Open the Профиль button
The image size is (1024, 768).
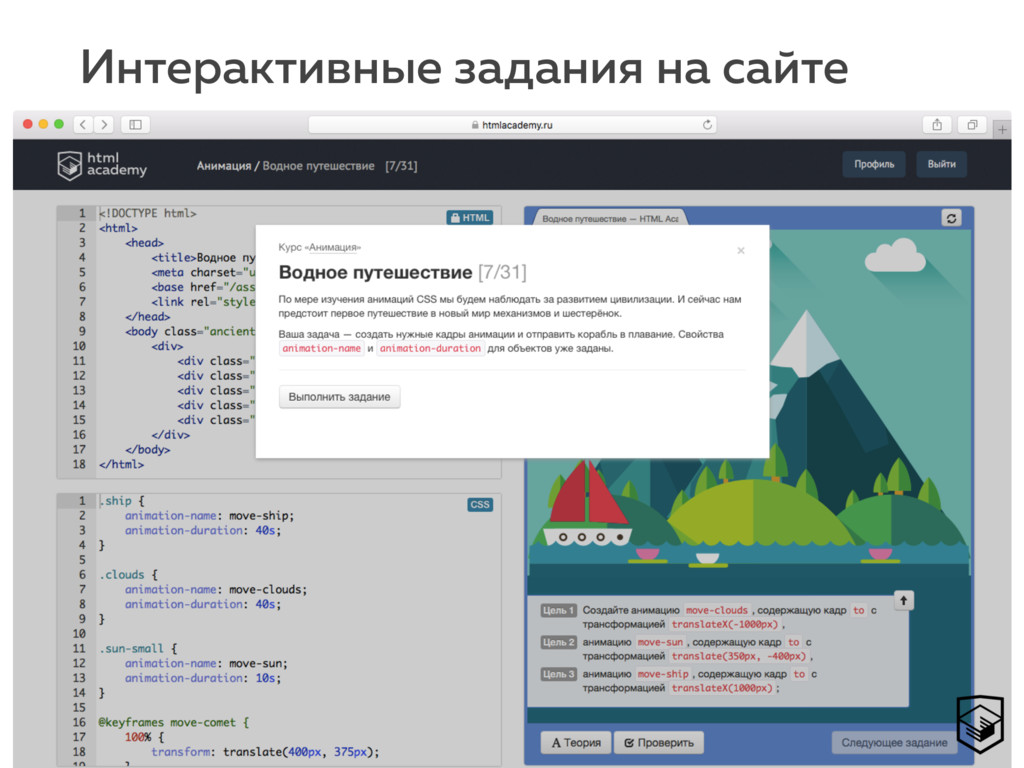[874, 164]
